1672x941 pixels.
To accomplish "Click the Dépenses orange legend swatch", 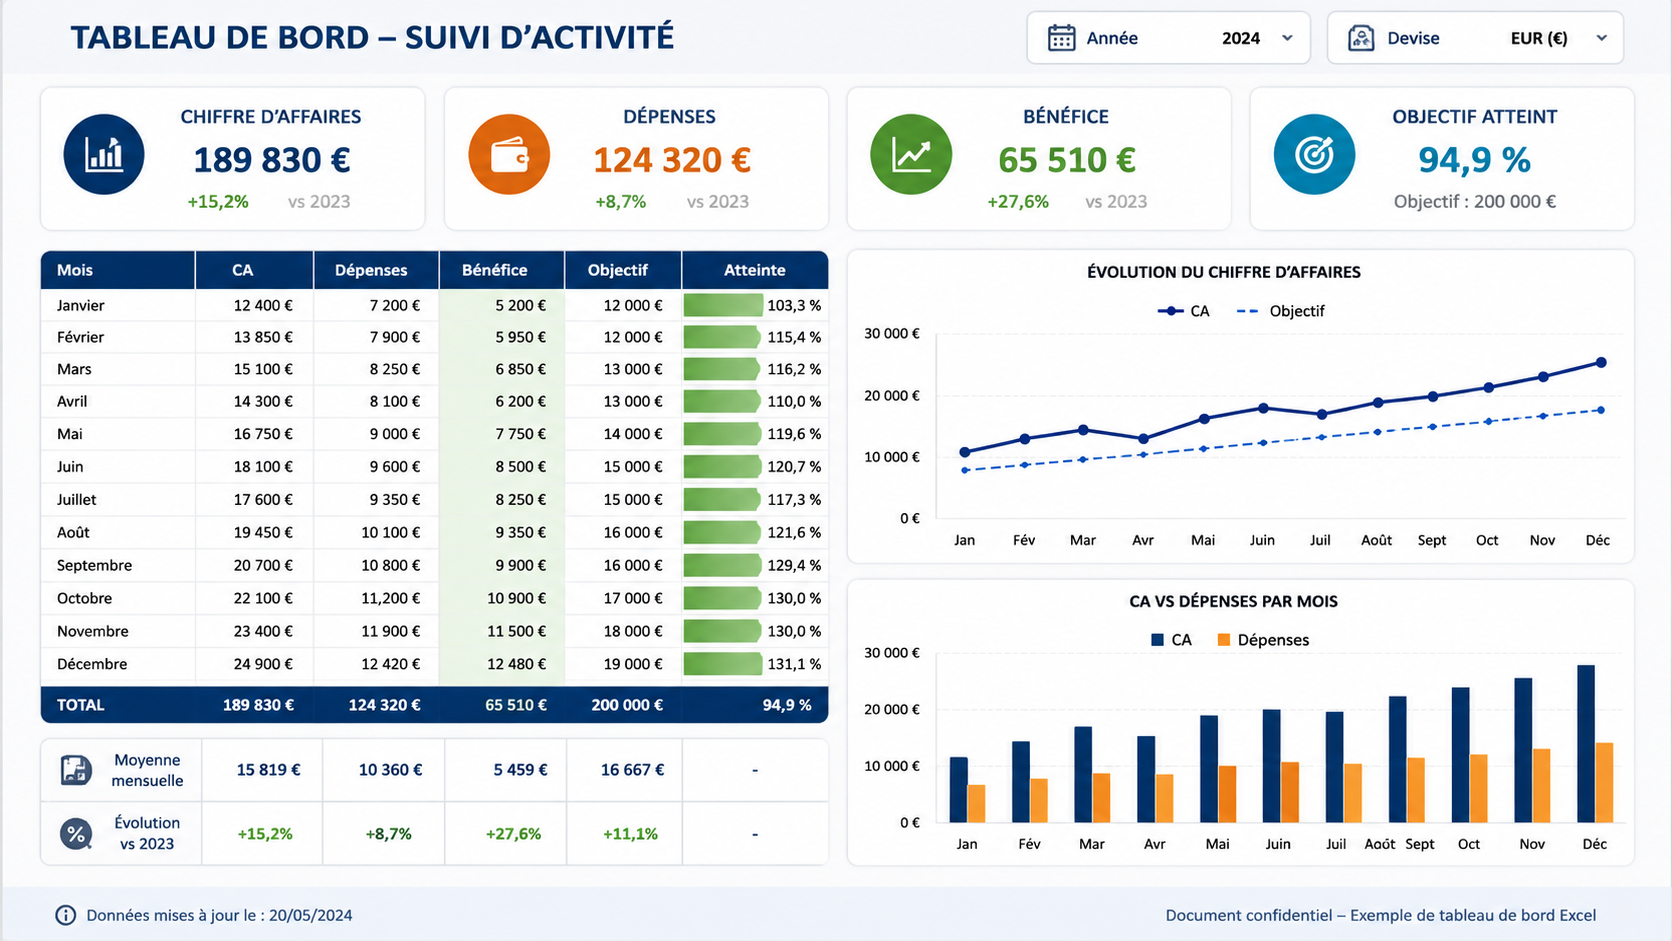I will pos(1224,640).
